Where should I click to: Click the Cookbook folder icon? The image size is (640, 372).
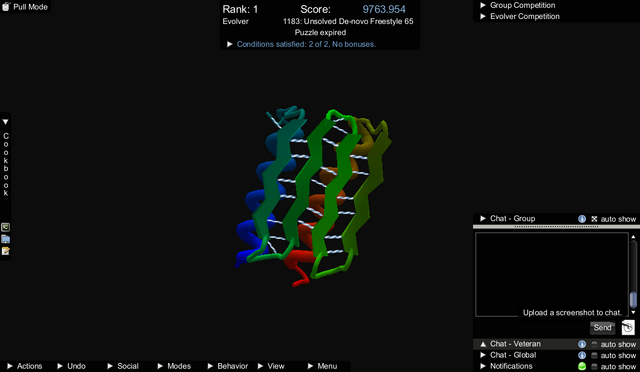5,239
